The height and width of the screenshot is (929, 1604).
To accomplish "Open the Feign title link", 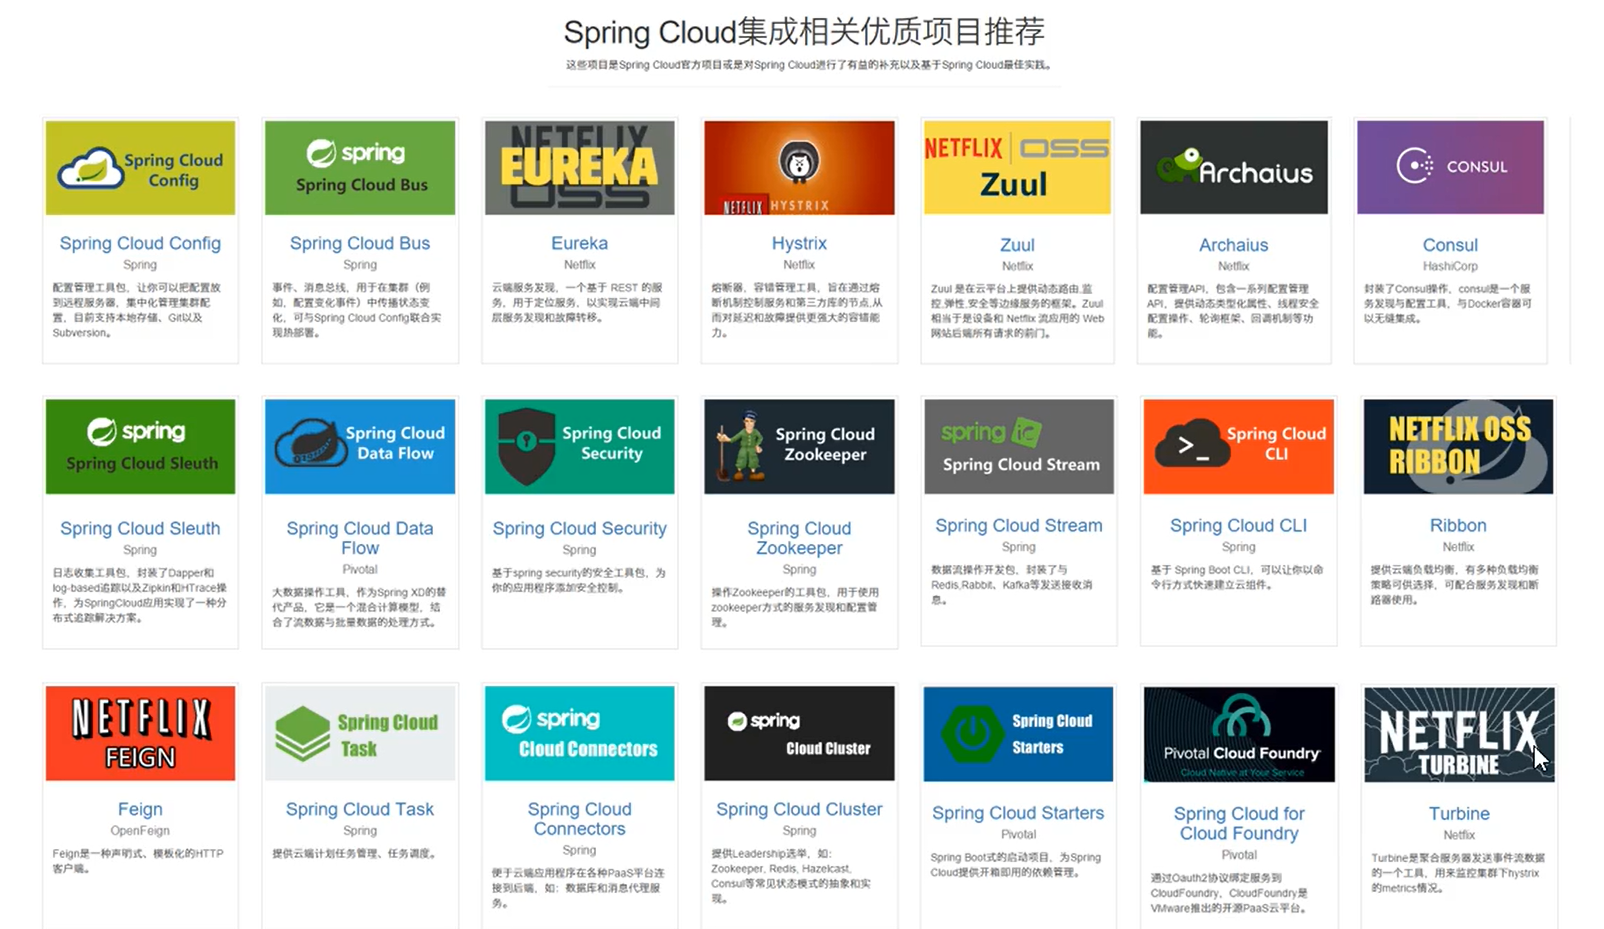I will [140, 809].
